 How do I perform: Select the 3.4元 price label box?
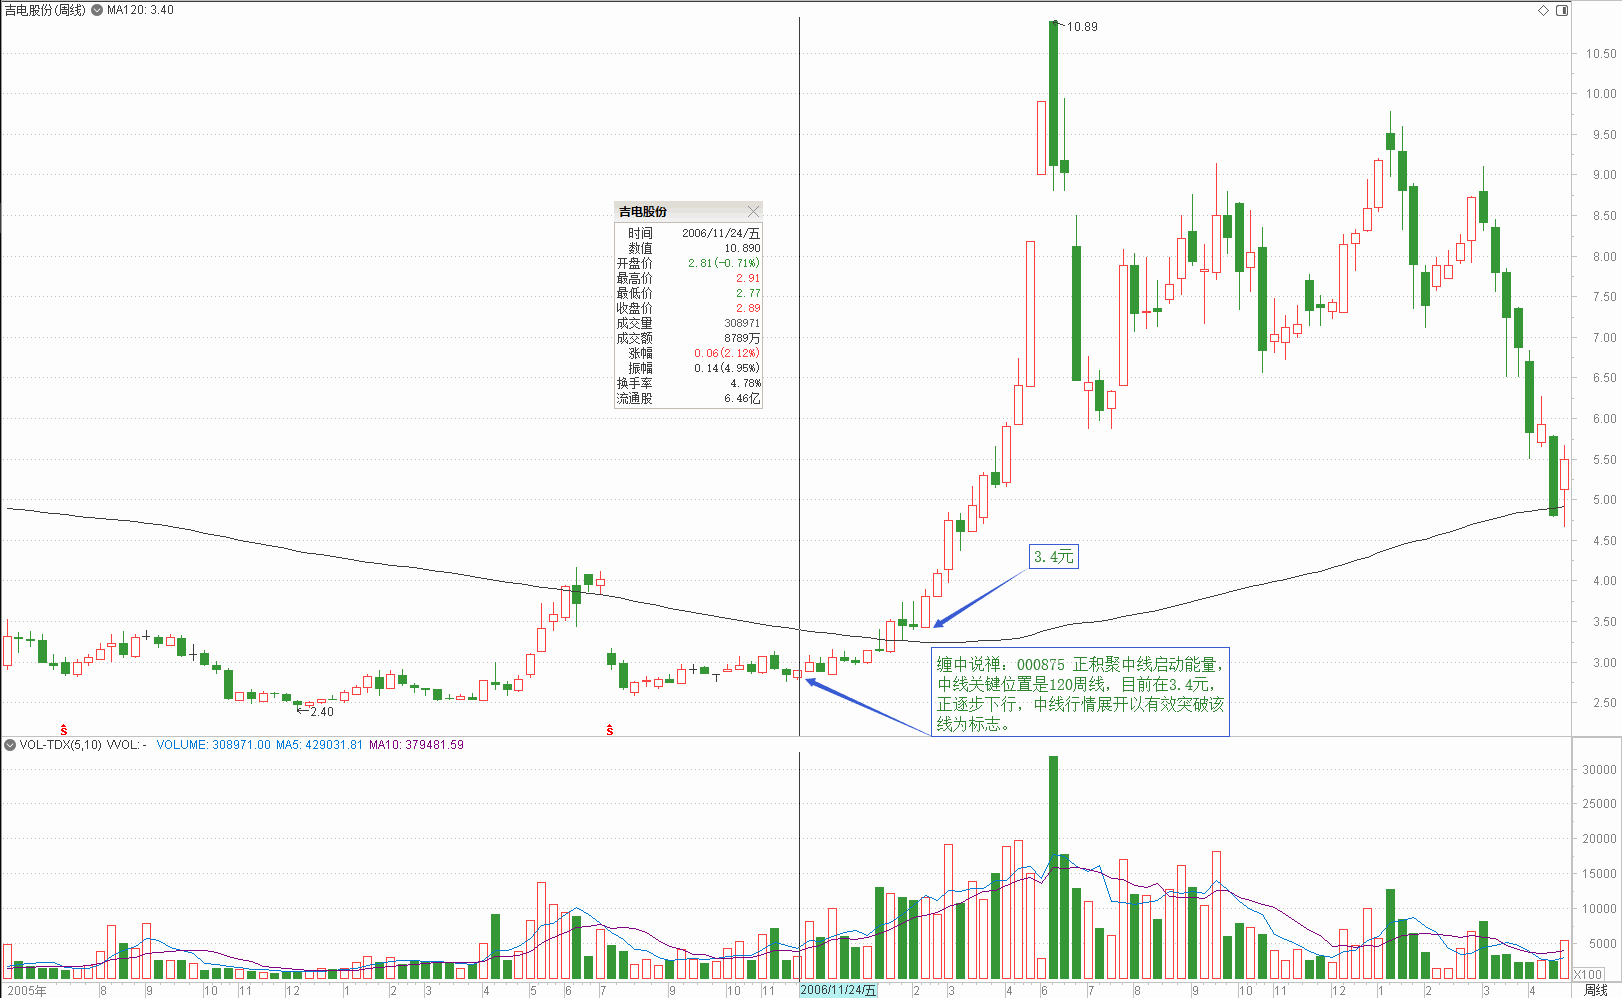[x=1053, y=557]
